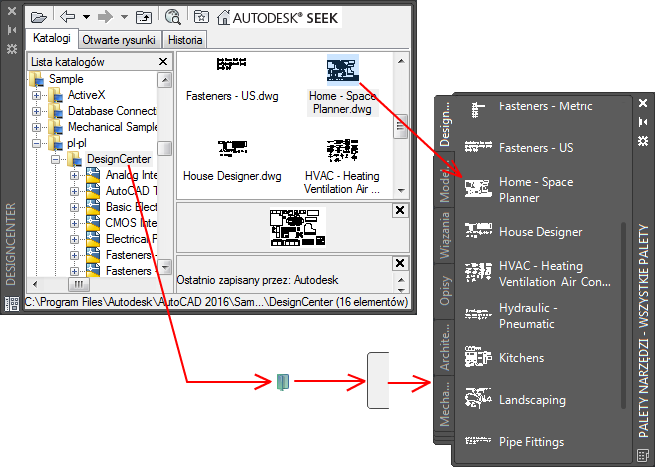Expand the Database Connect folder node
Viewport: 658px width, 471px height.
tap(37, 111)
